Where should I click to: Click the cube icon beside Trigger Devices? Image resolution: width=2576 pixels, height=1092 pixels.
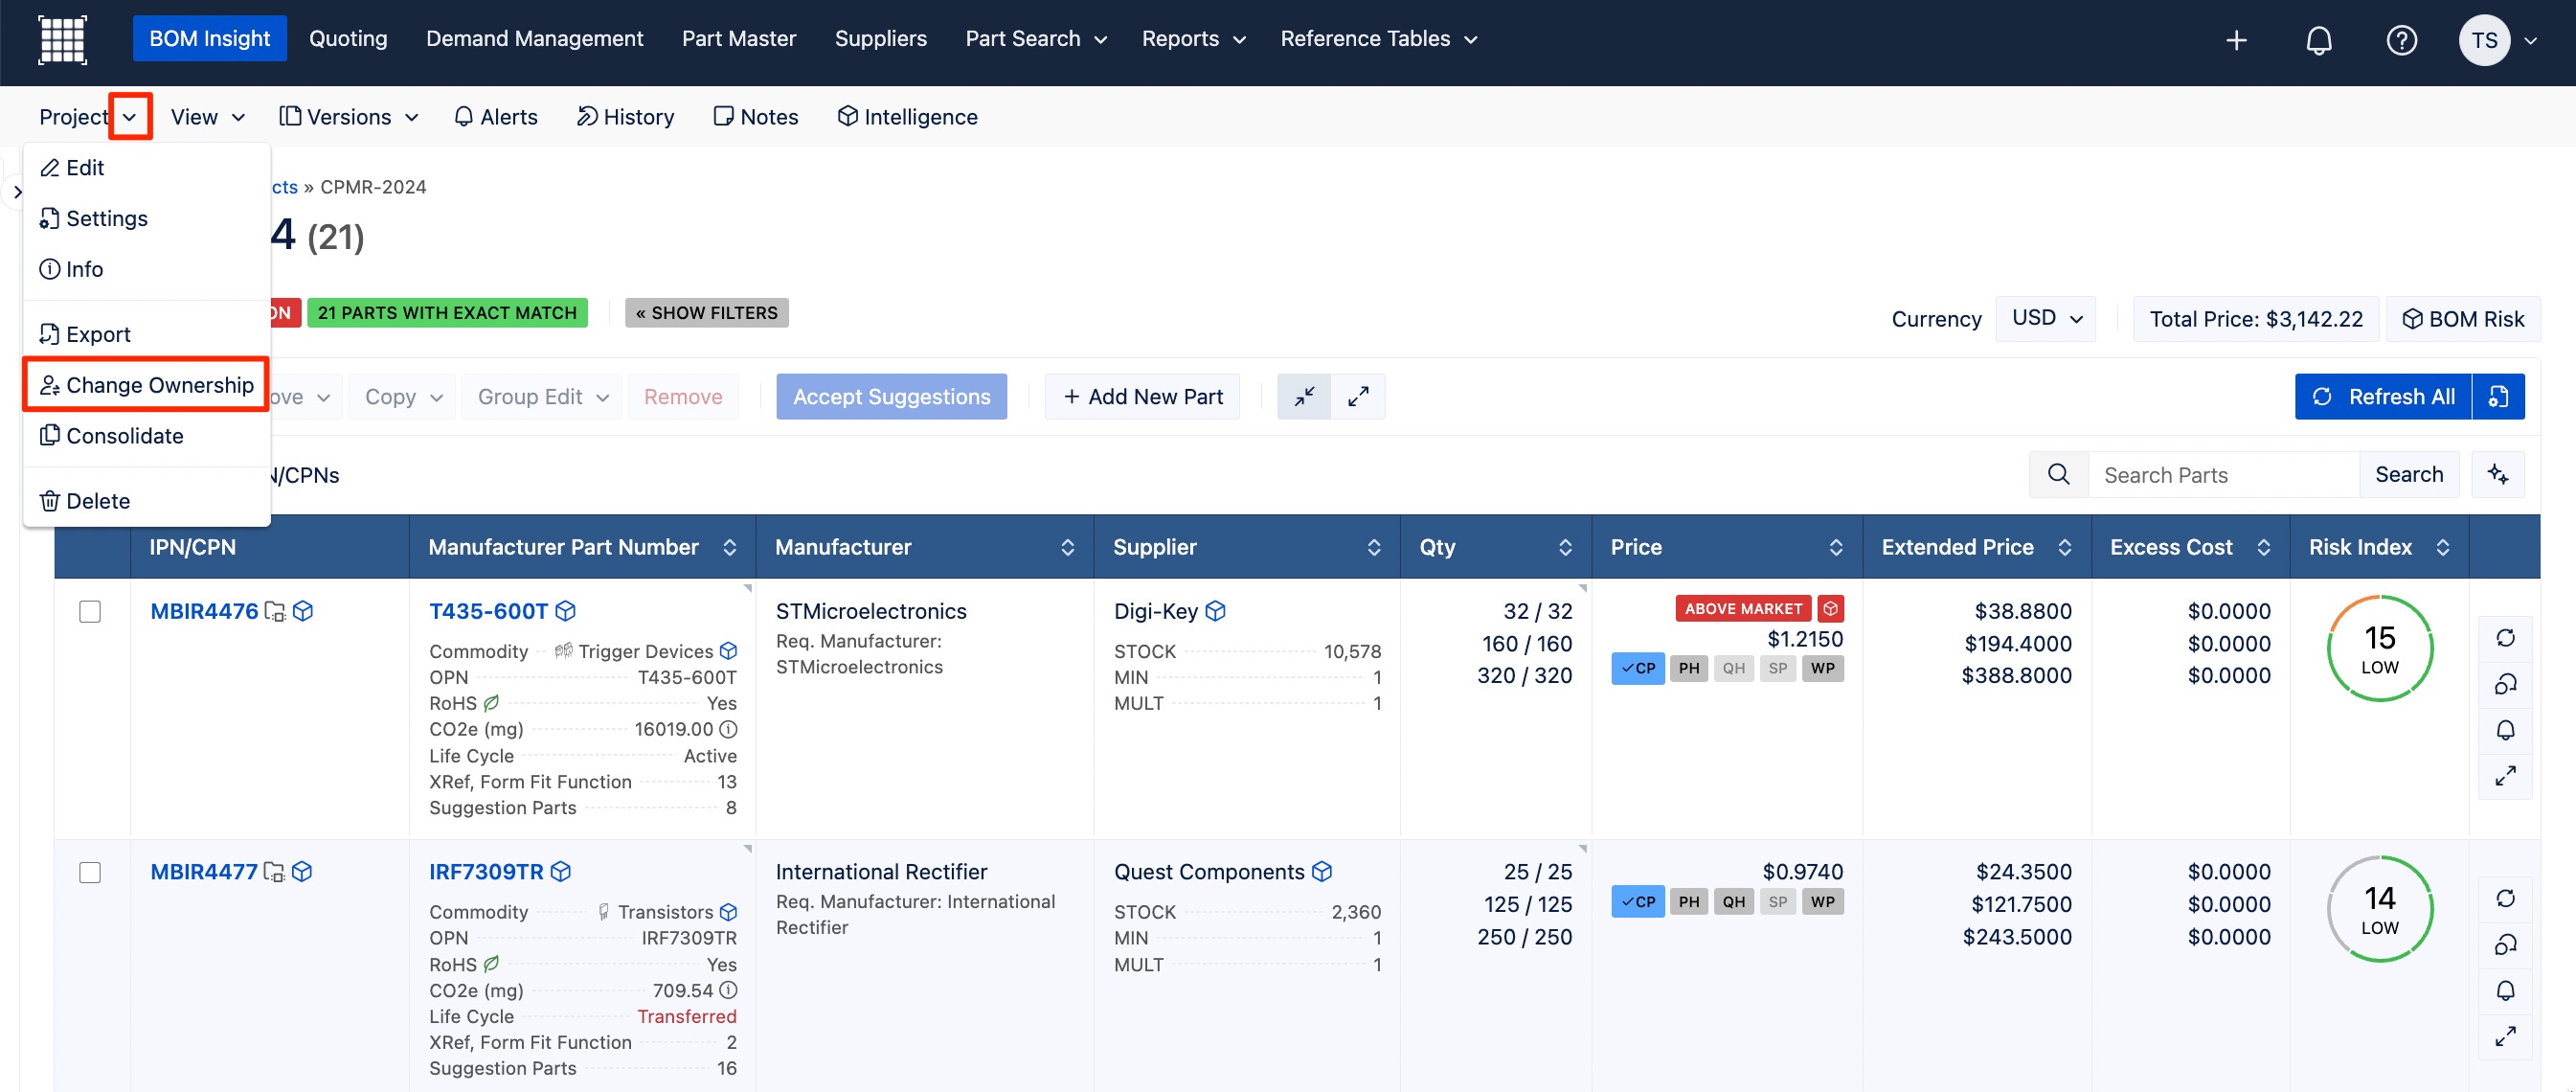(x=728, y=651)
